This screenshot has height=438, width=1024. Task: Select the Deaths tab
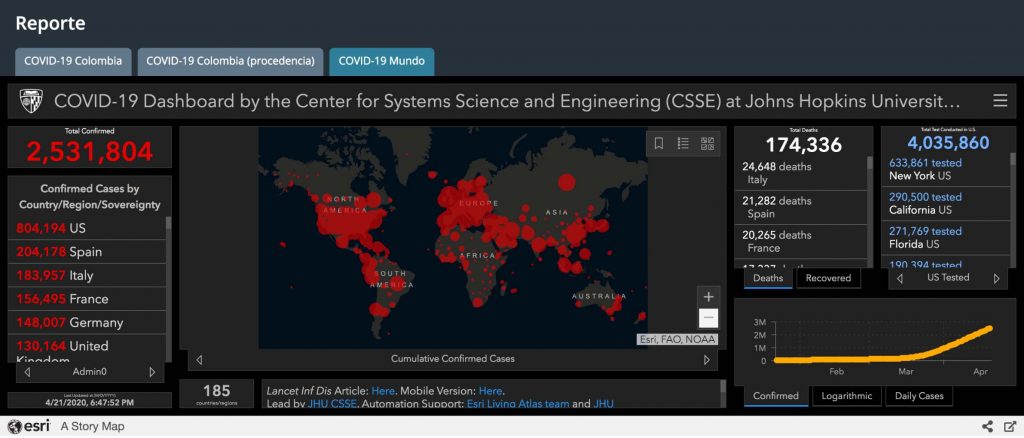768,278
